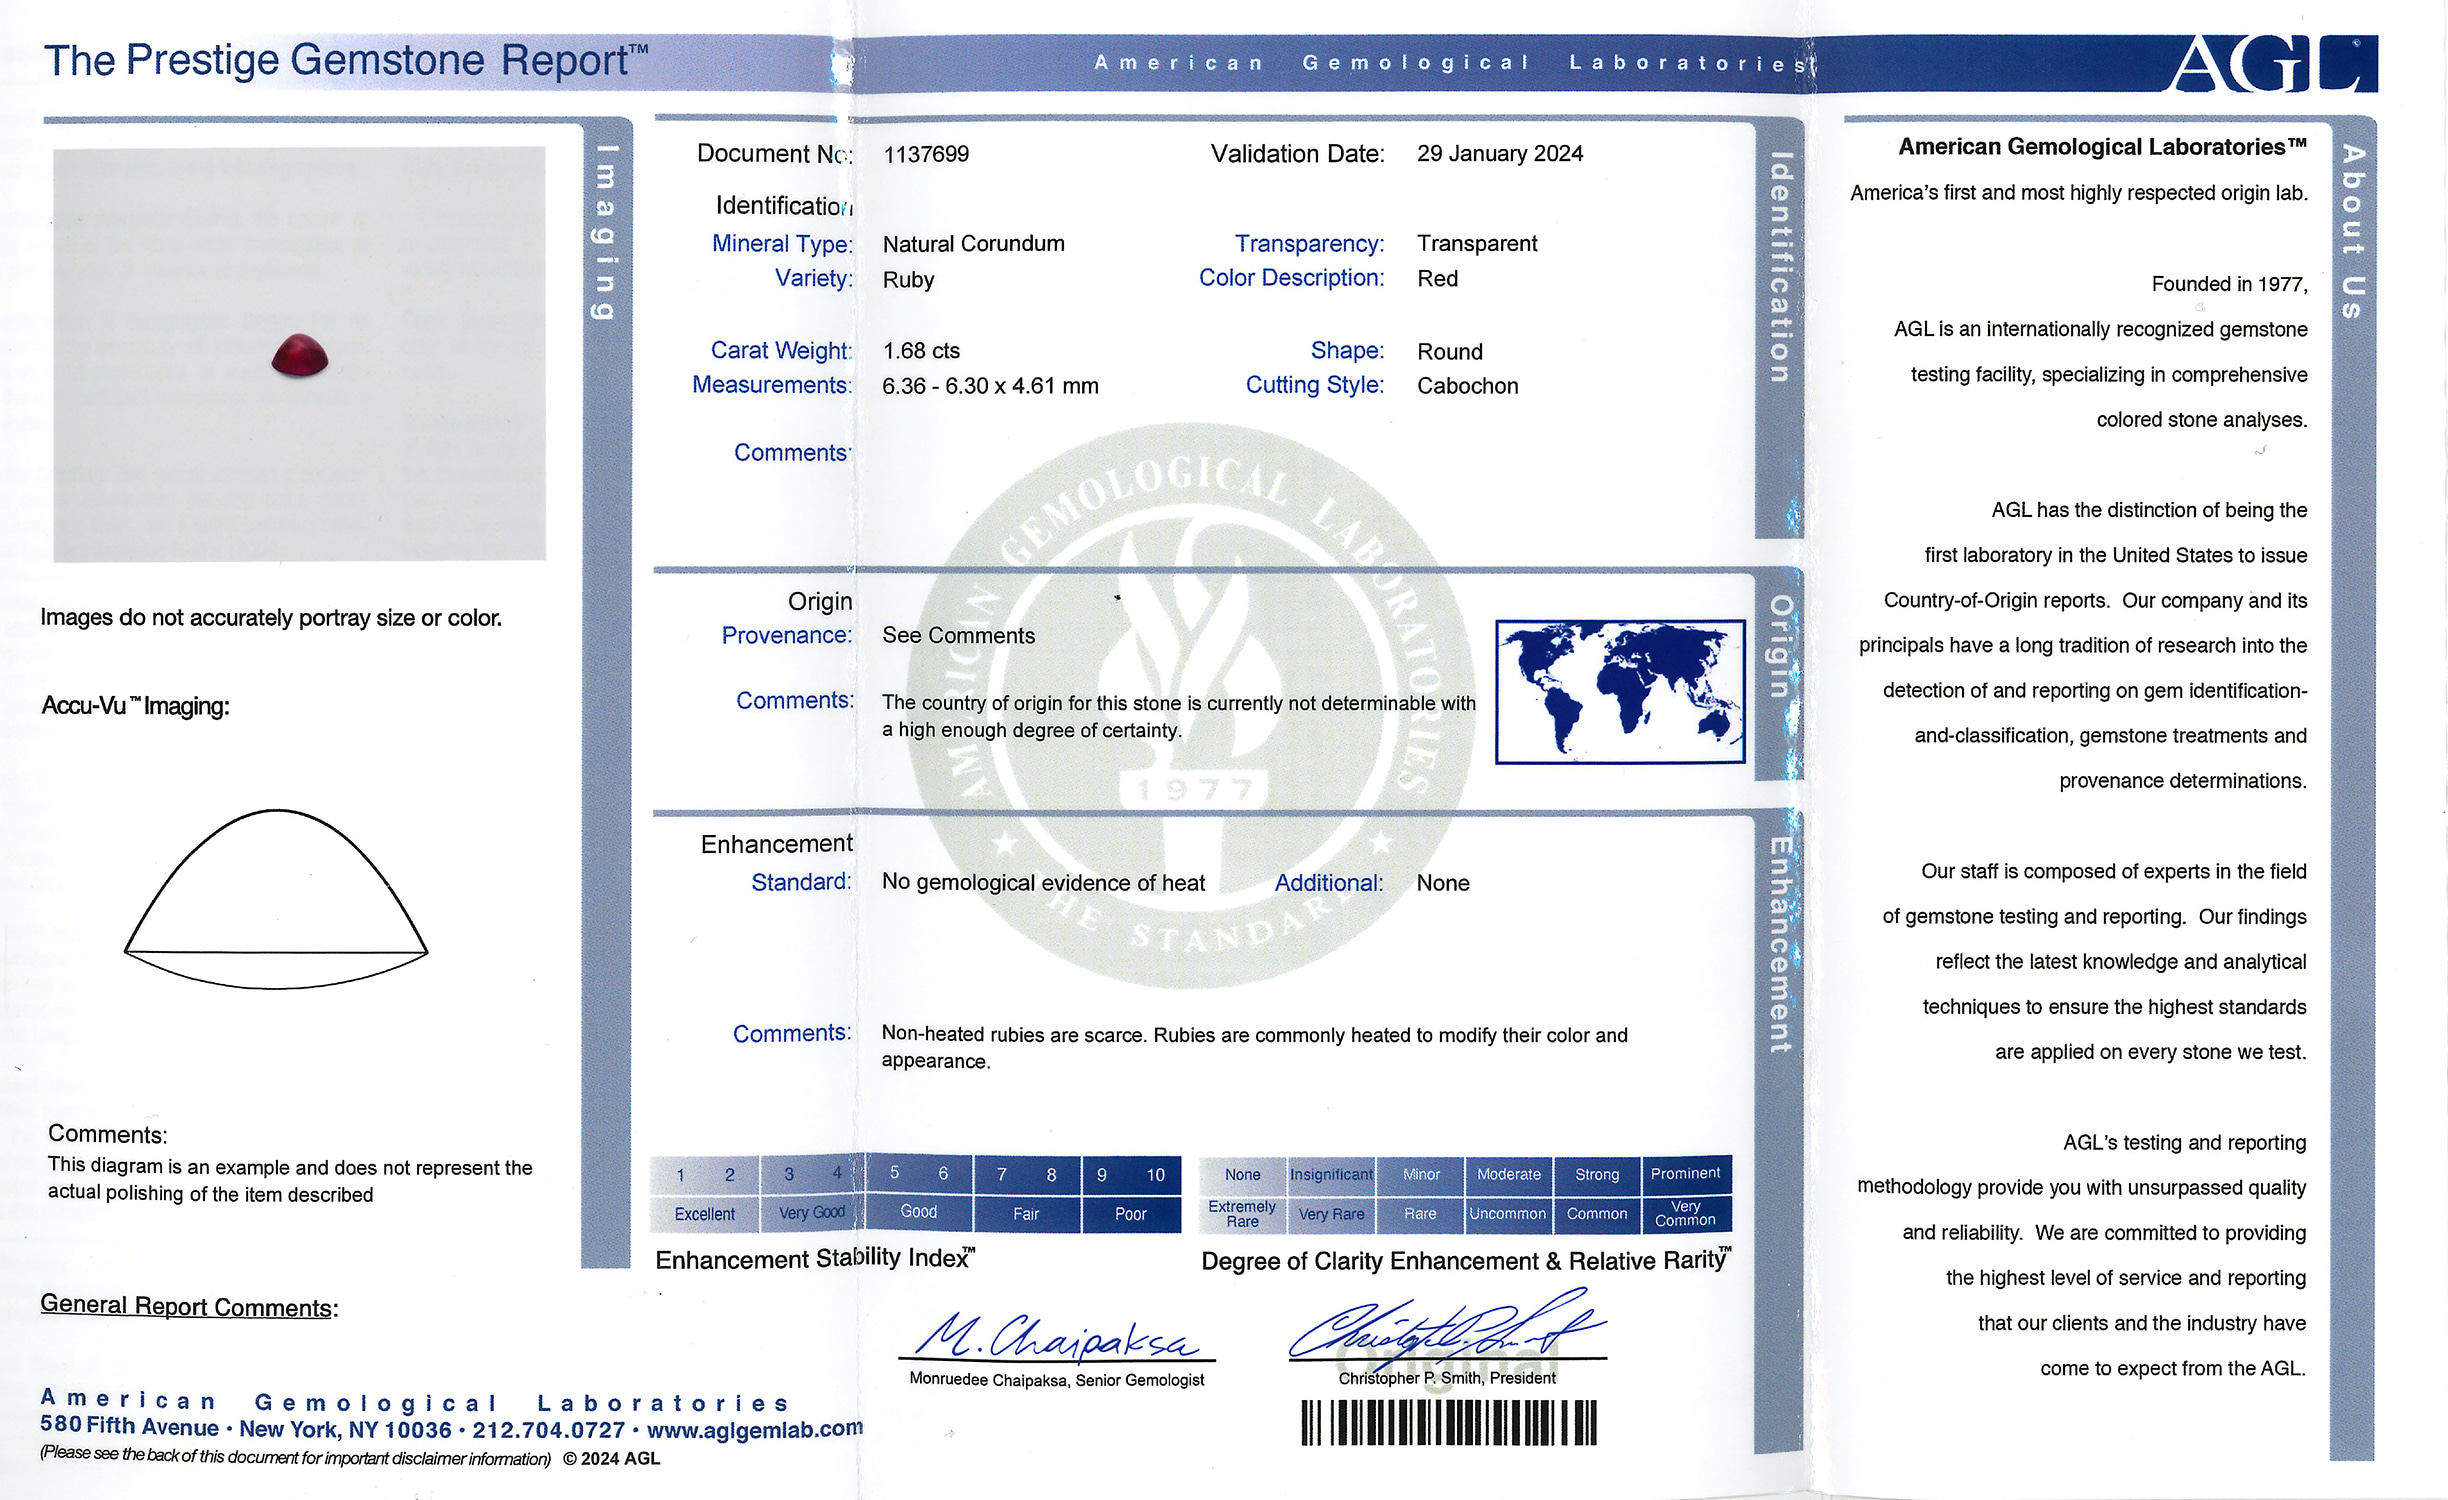Image resolution: width=2448 pixels, height=1500 pixels.
Task: Click the Extremely Rare rarity cell
Action: [1243, 1214]
